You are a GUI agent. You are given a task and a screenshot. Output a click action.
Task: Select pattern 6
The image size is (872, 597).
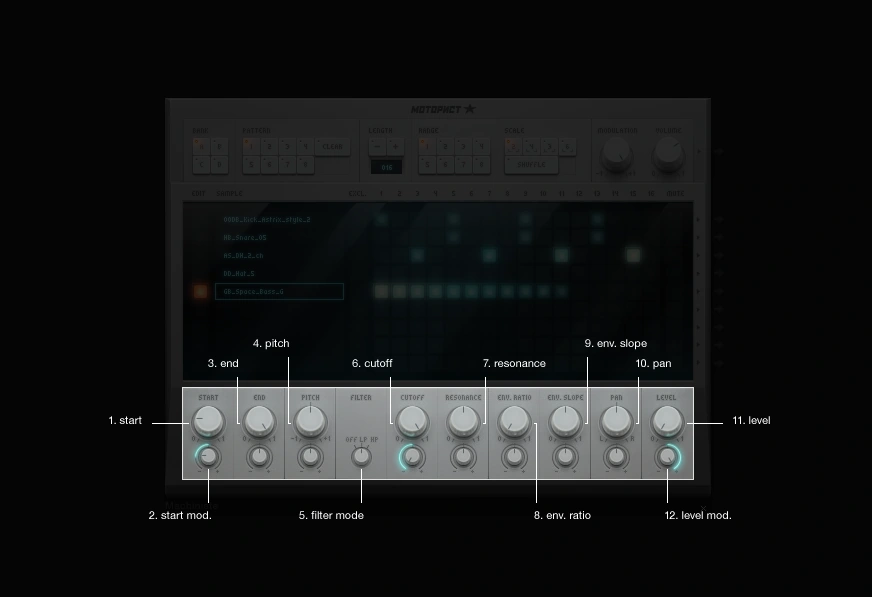(x=269, y=165)
